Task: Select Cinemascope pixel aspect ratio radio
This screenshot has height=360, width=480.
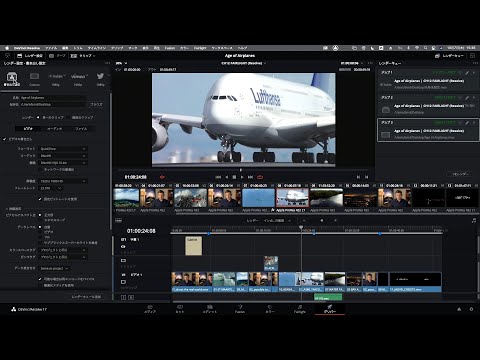Action: [x=40, y=220]
